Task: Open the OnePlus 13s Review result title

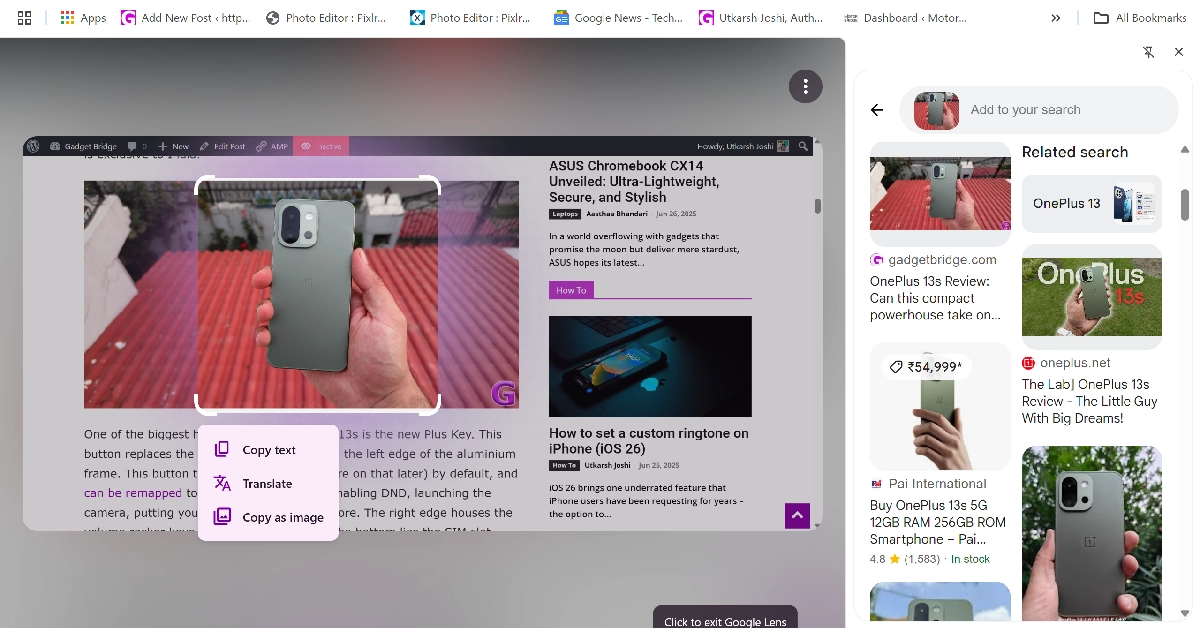Action: [x=935, y=298]
